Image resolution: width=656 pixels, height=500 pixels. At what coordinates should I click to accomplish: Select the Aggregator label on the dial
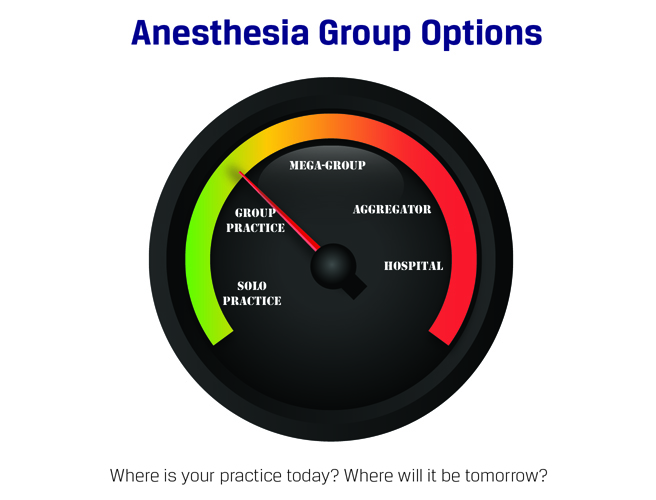click(392, 209)
